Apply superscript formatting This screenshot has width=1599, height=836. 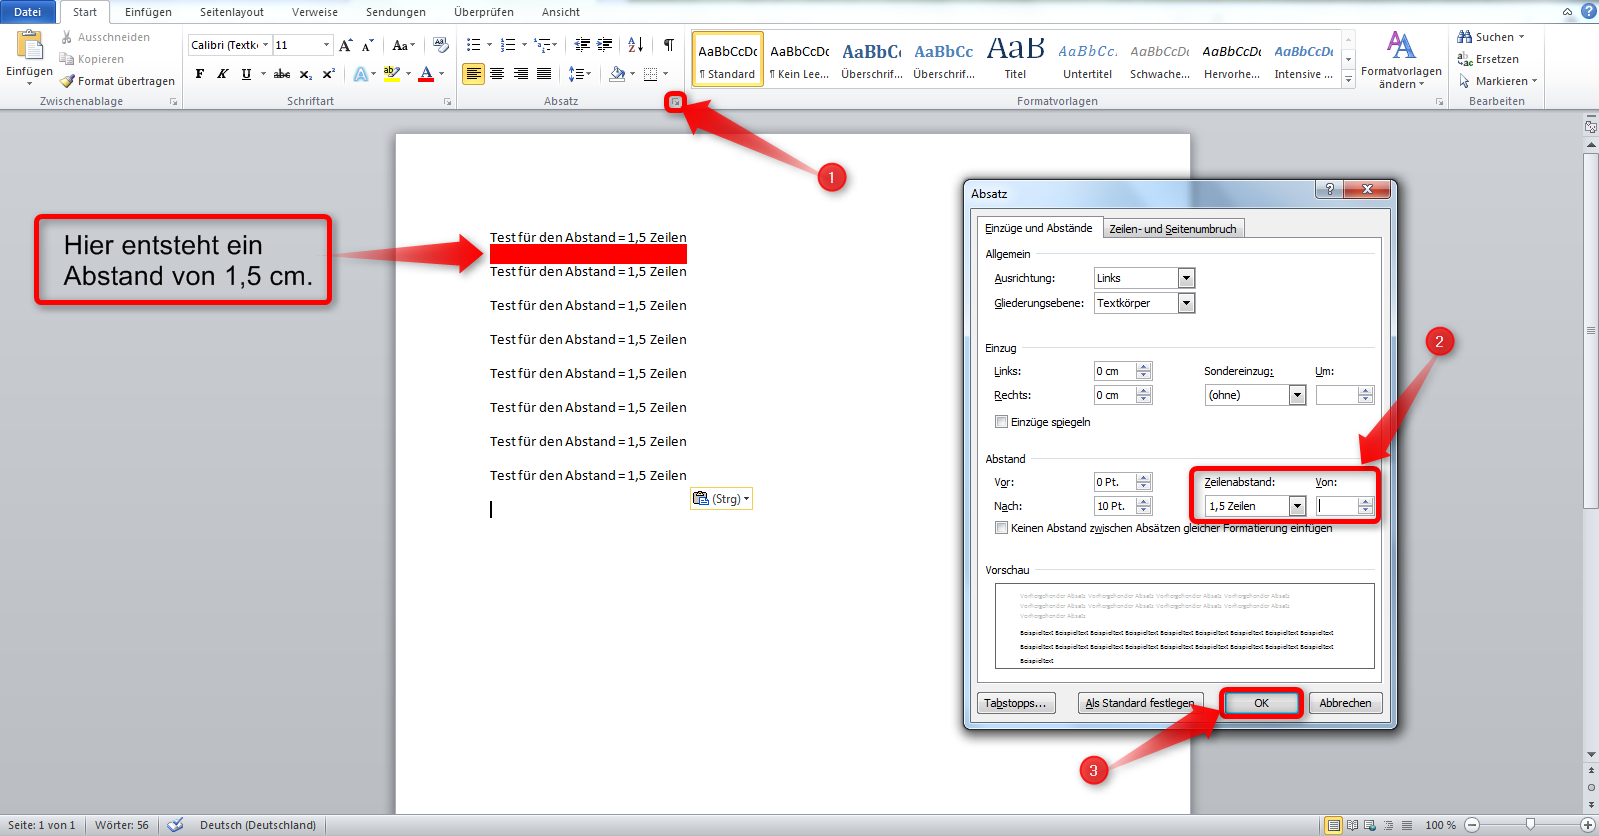pos(328,74)
